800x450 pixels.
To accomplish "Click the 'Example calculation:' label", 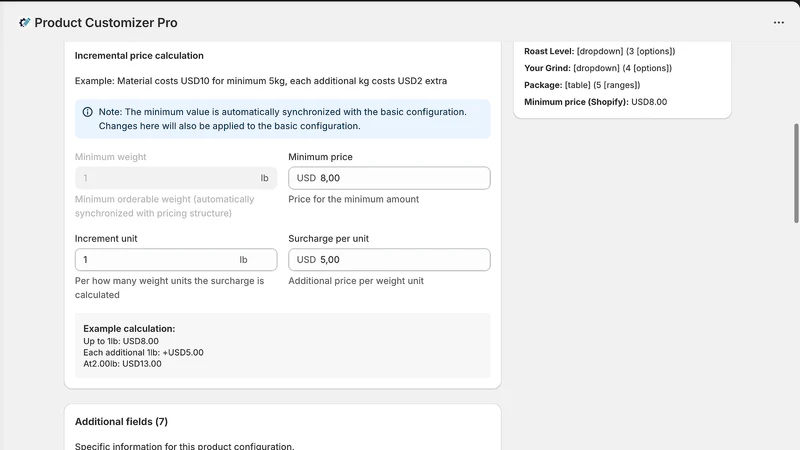I will (129, 329).
